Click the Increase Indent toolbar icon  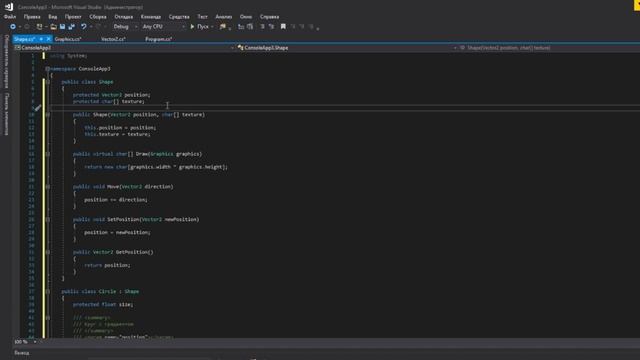coord(250,27)
